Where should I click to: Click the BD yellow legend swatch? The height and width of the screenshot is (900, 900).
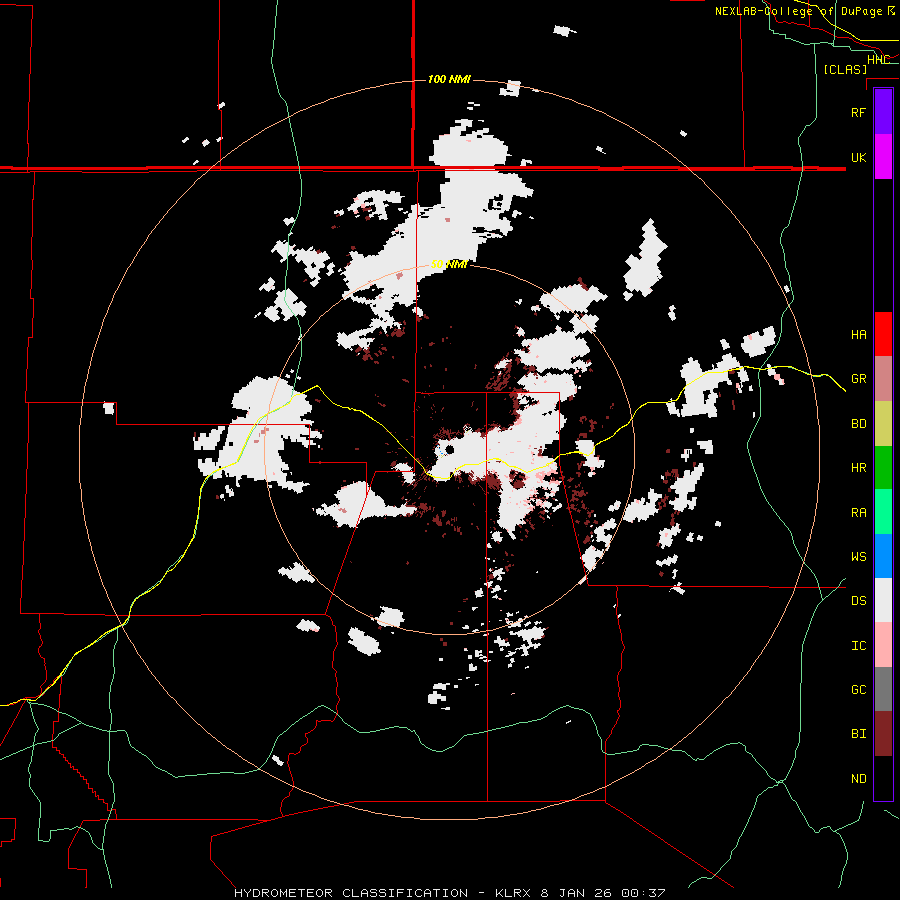point(883,423)
